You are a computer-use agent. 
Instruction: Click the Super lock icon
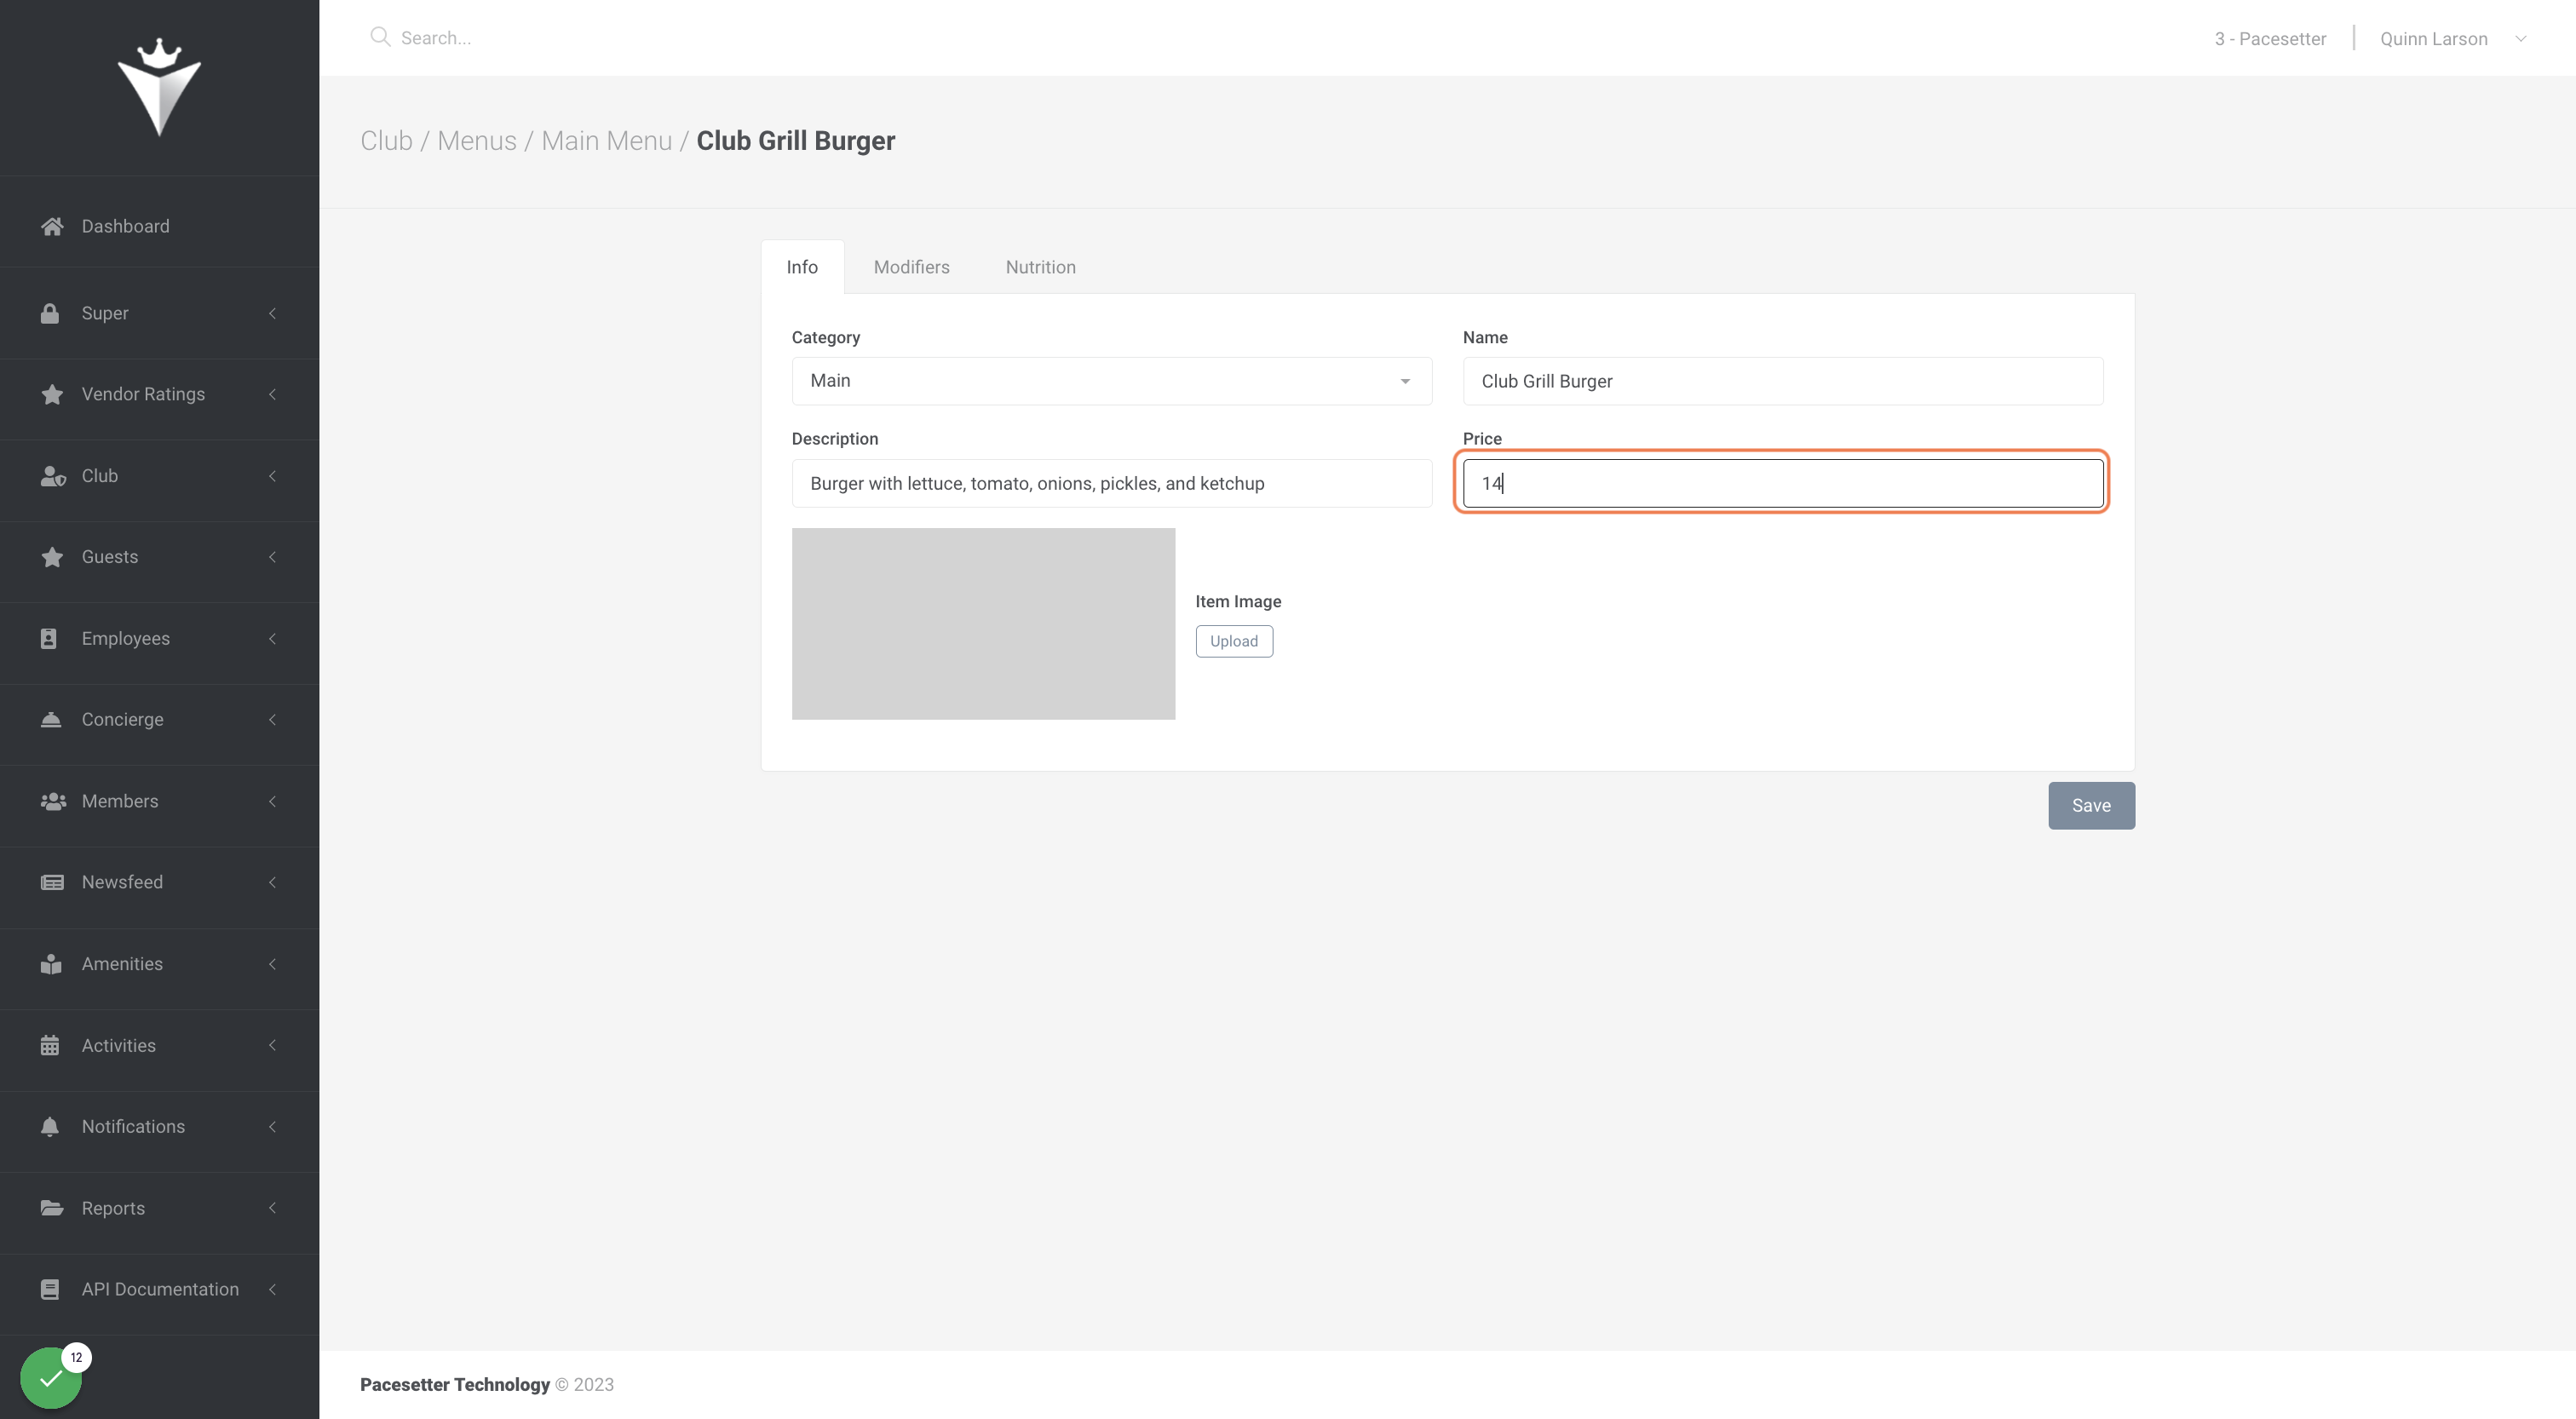50,313
